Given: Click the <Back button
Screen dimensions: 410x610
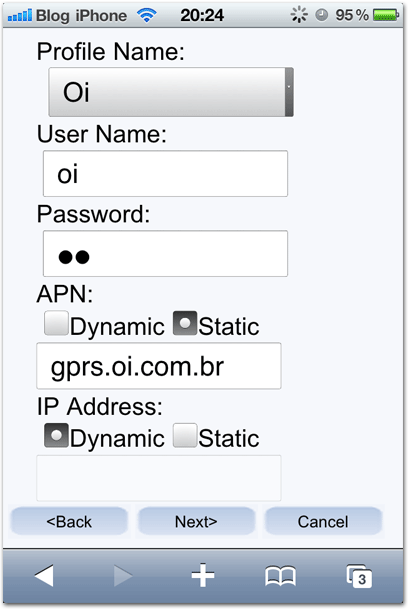Looking at the screenshot, I should [69, 521].
